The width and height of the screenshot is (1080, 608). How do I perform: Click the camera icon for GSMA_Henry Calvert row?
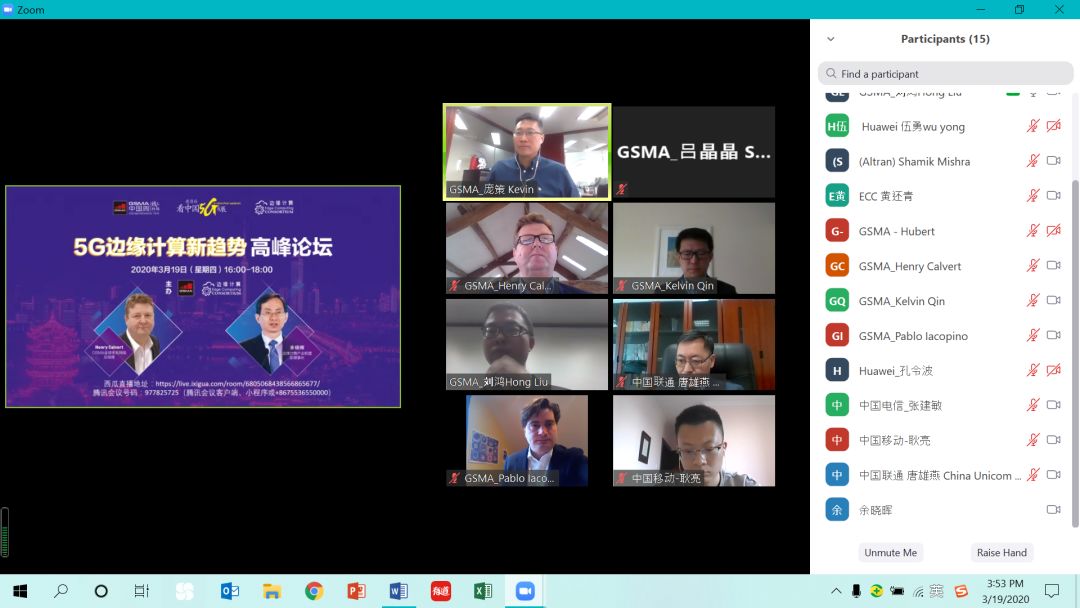coord(1054,265)
